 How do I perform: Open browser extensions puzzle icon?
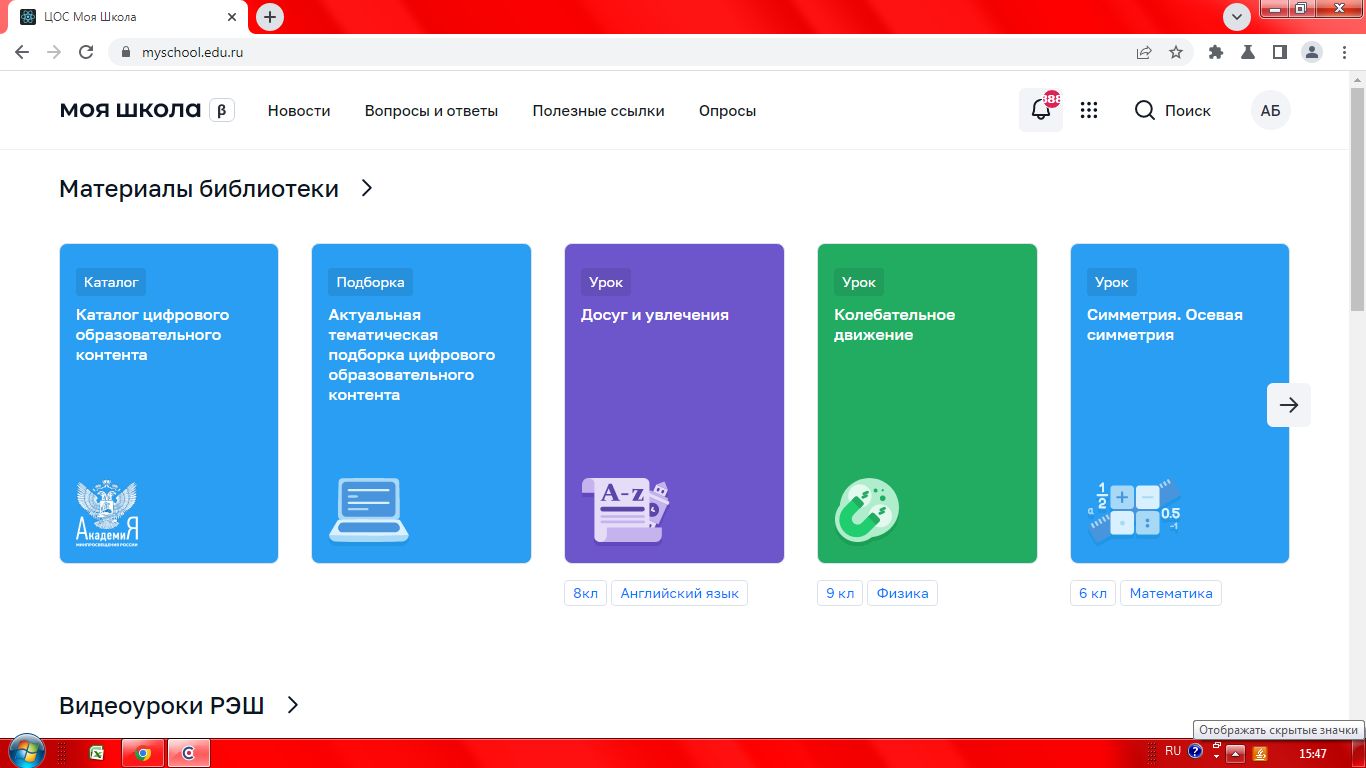click(x=1216, y=52)
